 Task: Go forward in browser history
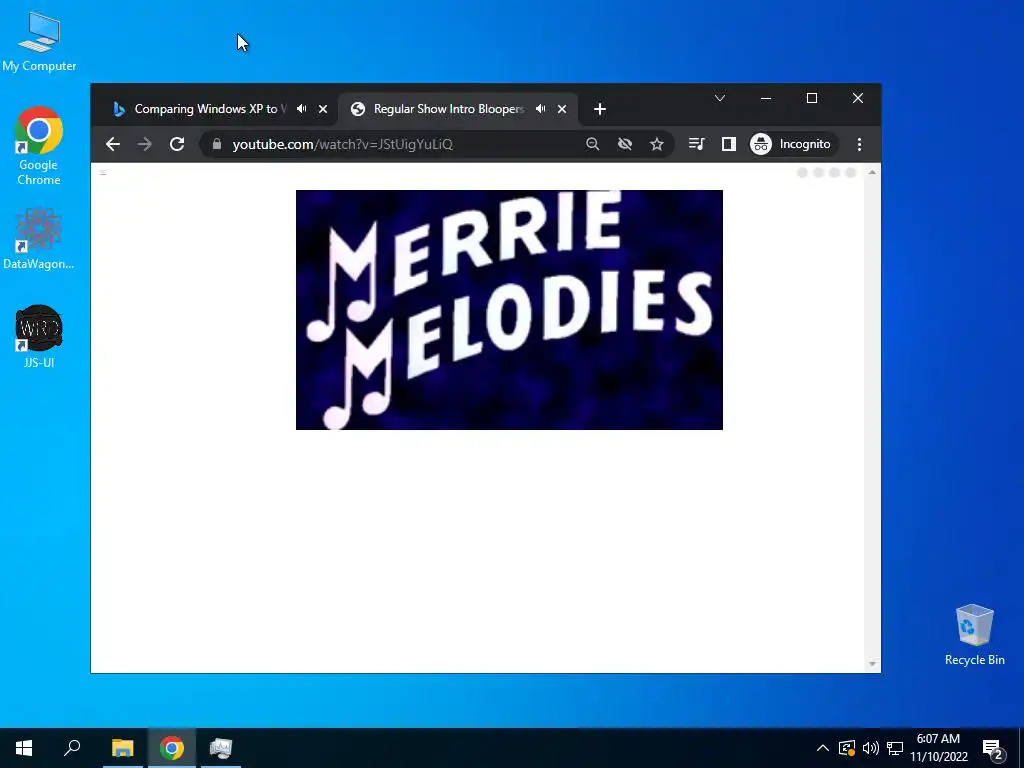145,144
